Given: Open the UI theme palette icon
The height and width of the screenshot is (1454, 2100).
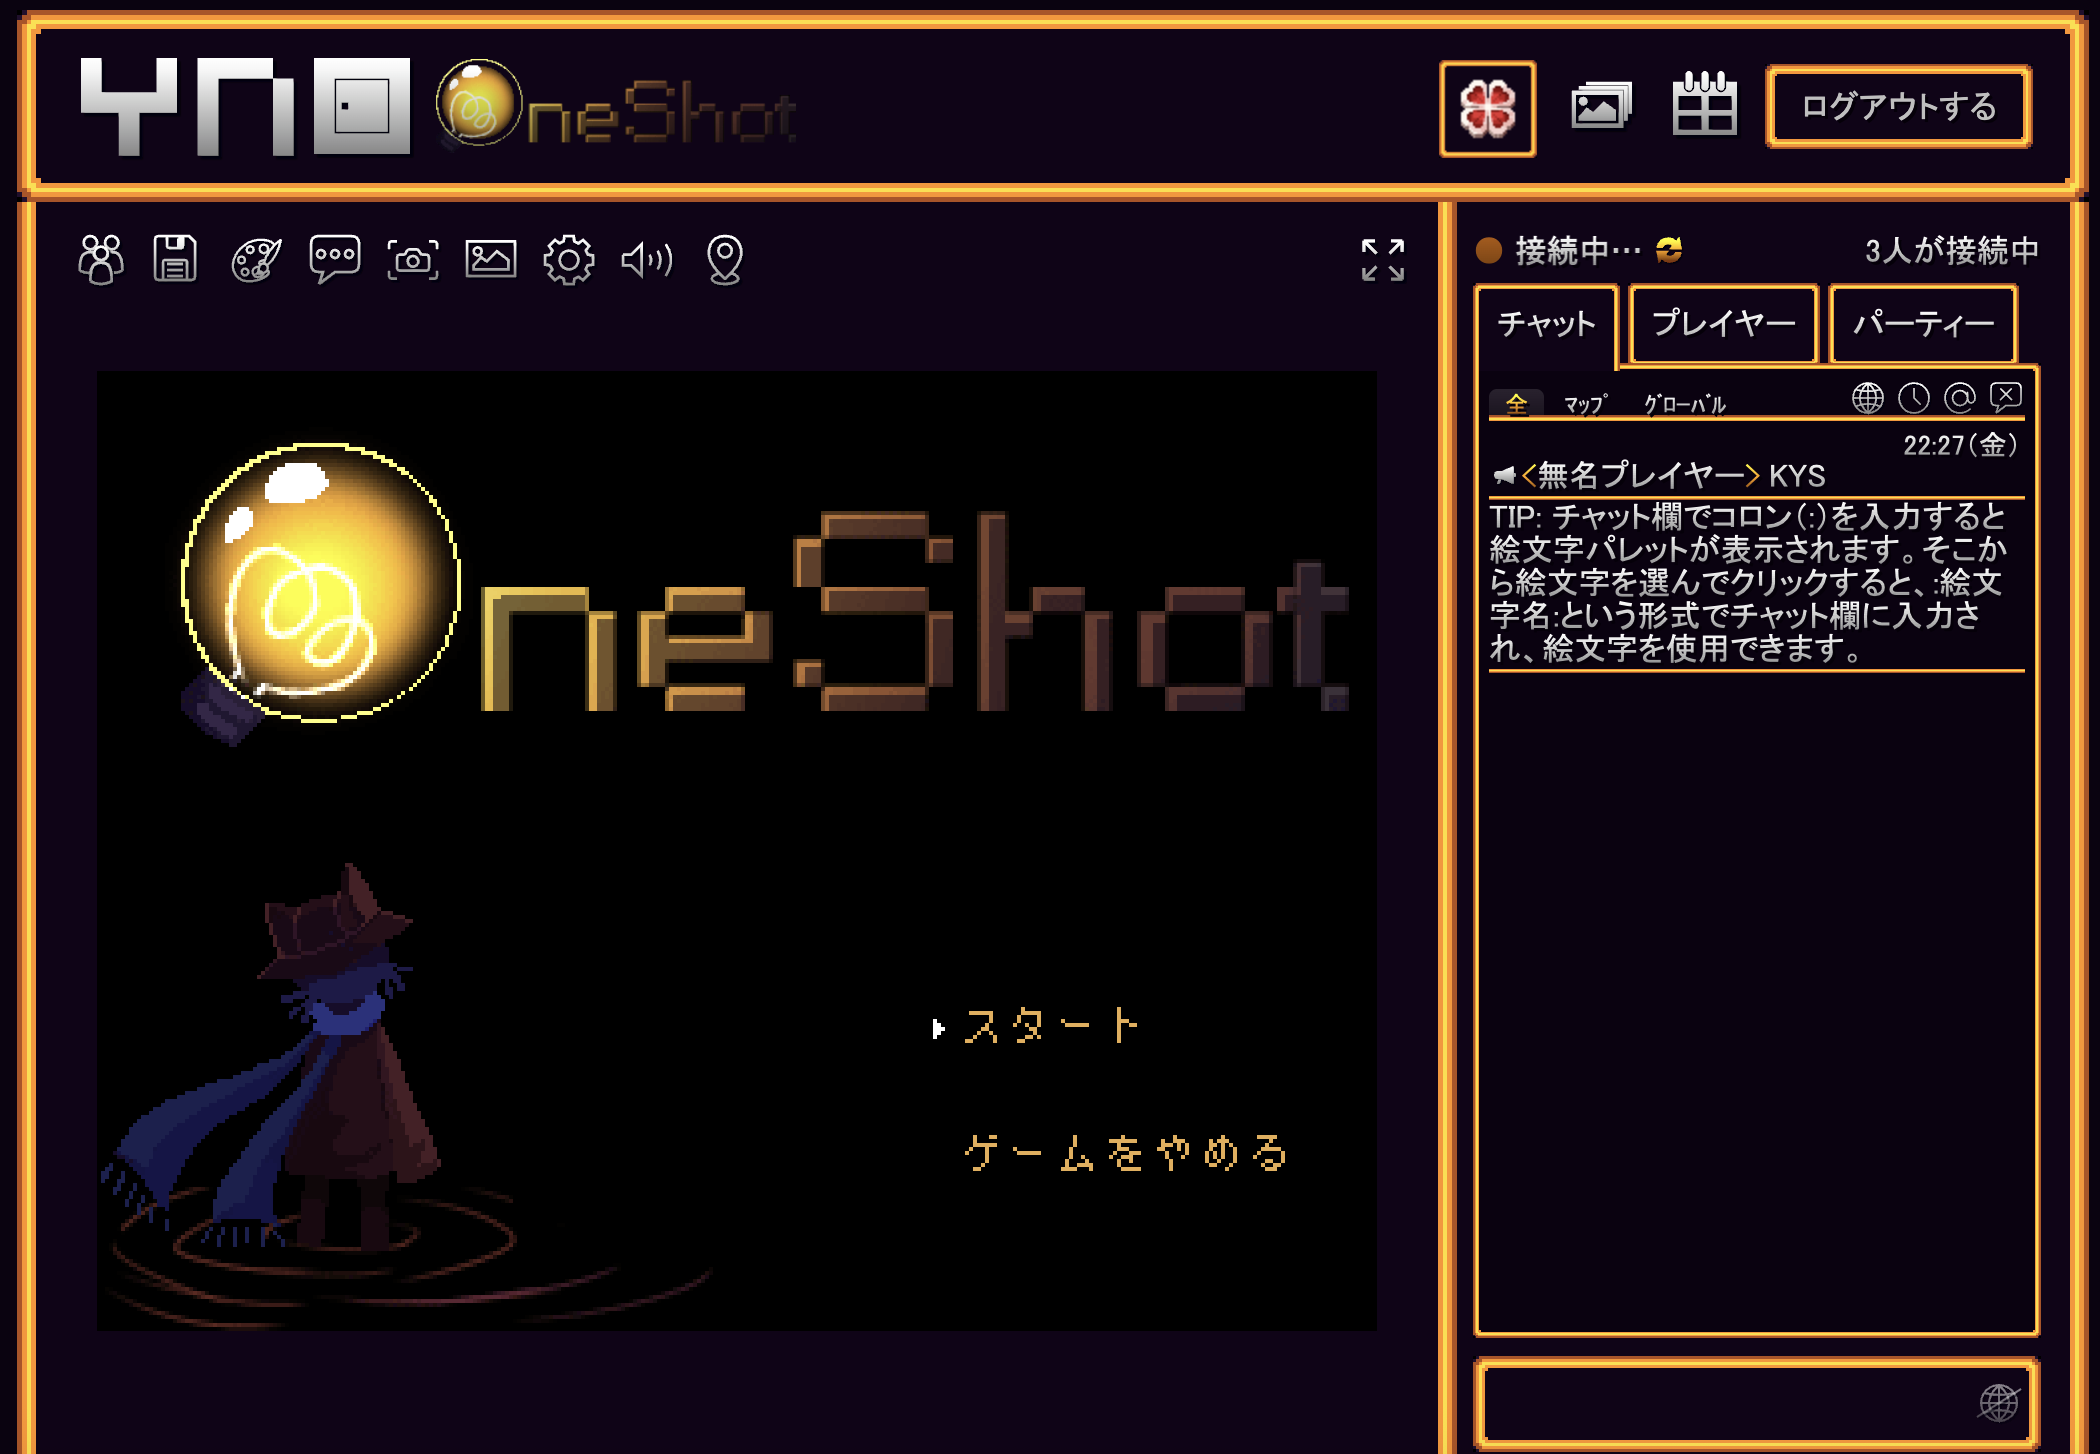Looking at the screenshot, I should pos(255,260).
